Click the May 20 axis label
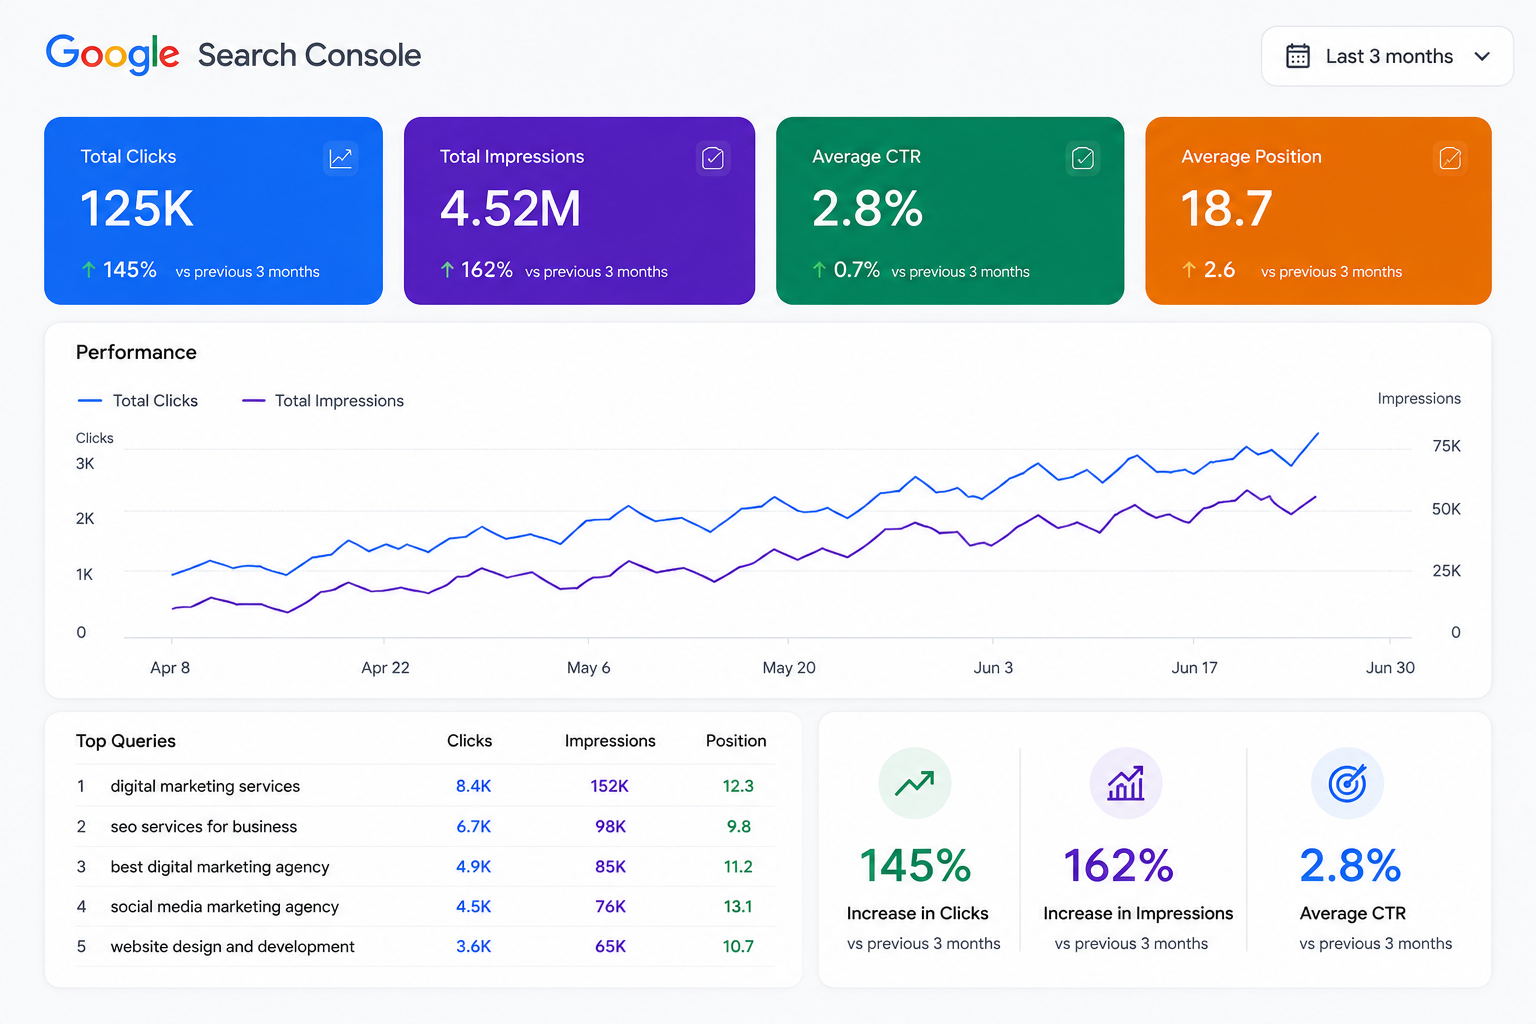Image resolution: width=1536 pixels, height=1024 pixels. pyautogui.click(x=789, y=668)
